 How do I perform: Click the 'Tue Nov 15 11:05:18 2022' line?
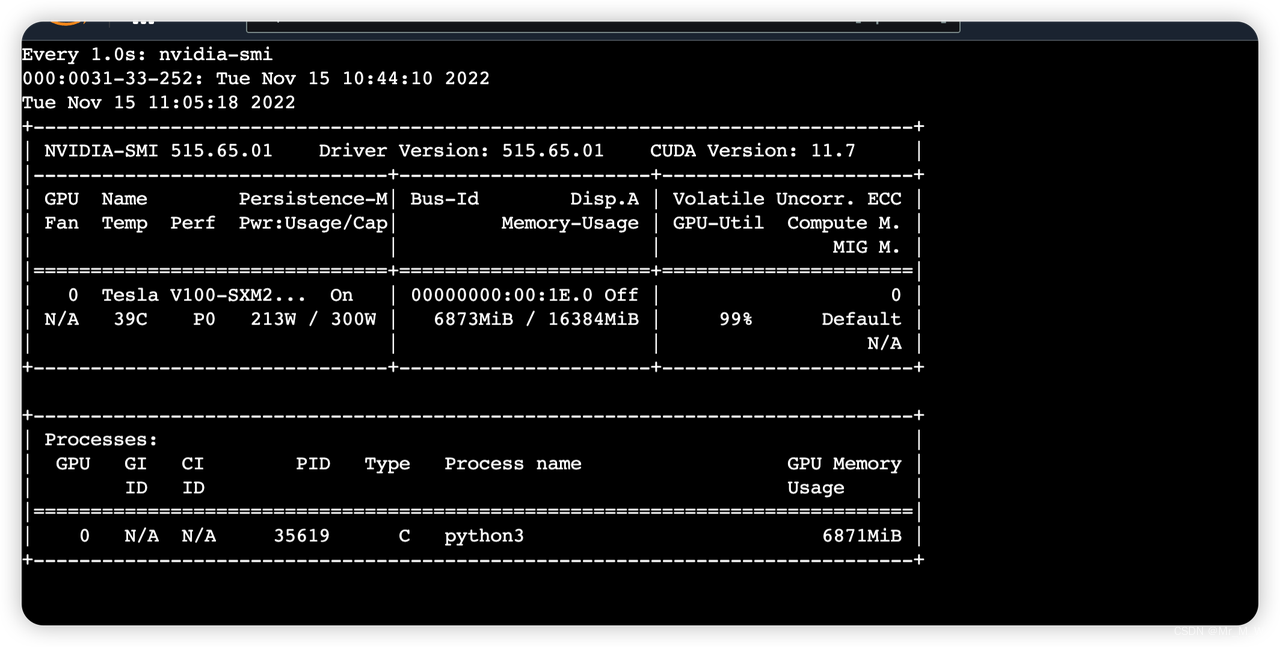click(x=159, y=102)
